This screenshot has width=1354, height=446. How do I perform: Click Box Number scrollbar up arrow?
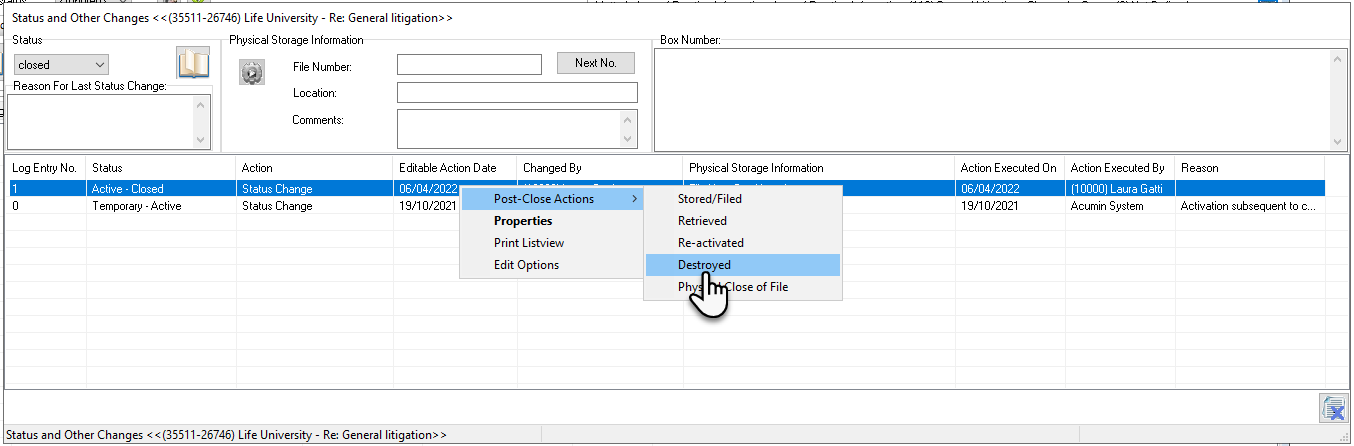click(1338, 60)
